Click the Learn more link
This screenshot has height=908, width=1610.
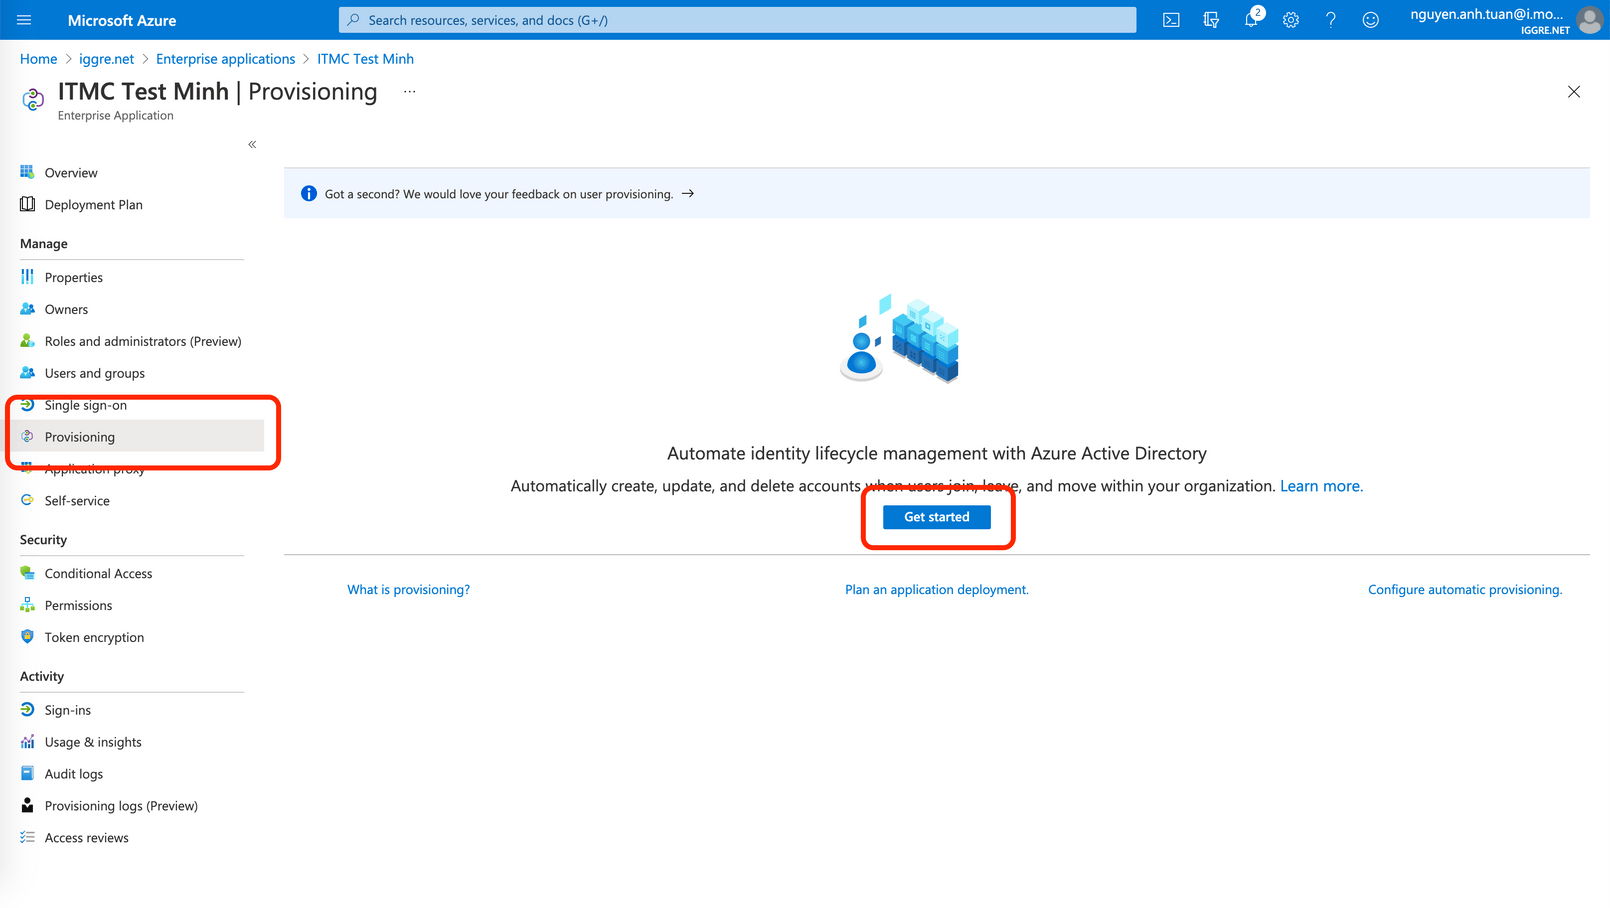(x=1321, y=486)
